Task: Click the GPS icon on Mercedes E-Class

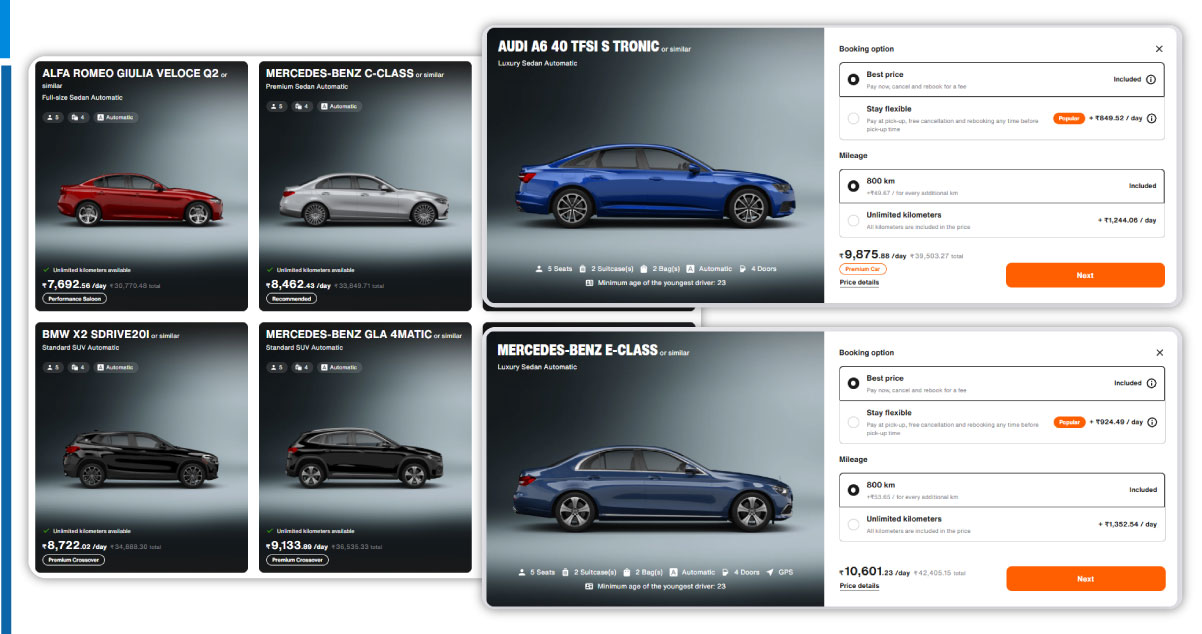Action: (770, 572)
